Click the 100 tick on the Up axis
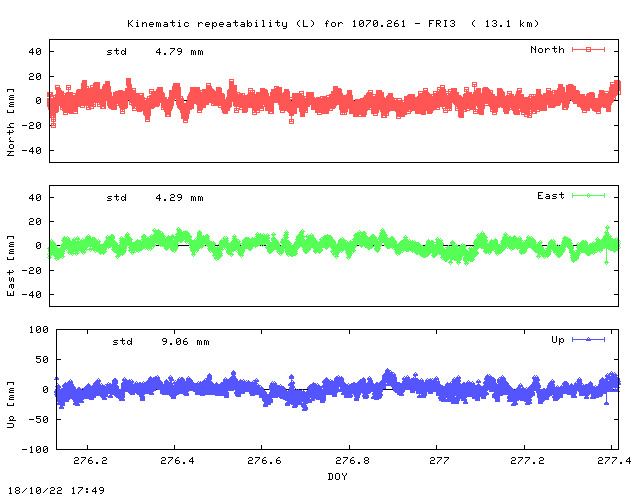 (x=38, y=329)
